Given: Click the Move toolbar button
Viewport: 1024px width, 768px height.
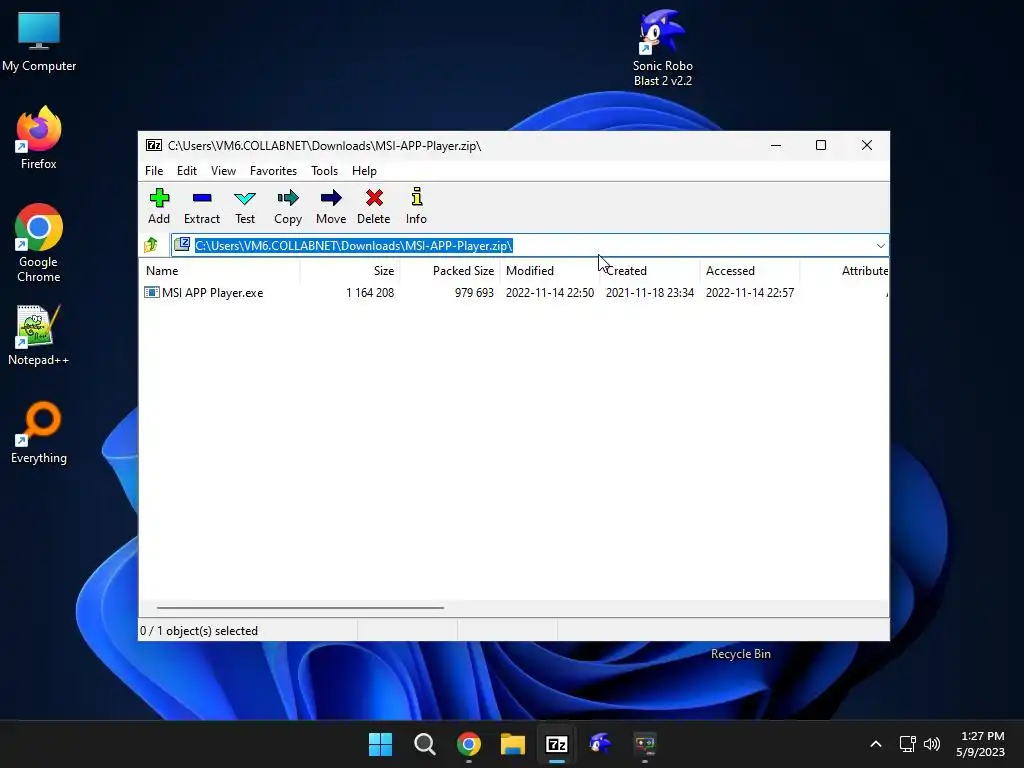Looking at the screenshot, I should 331,206.
